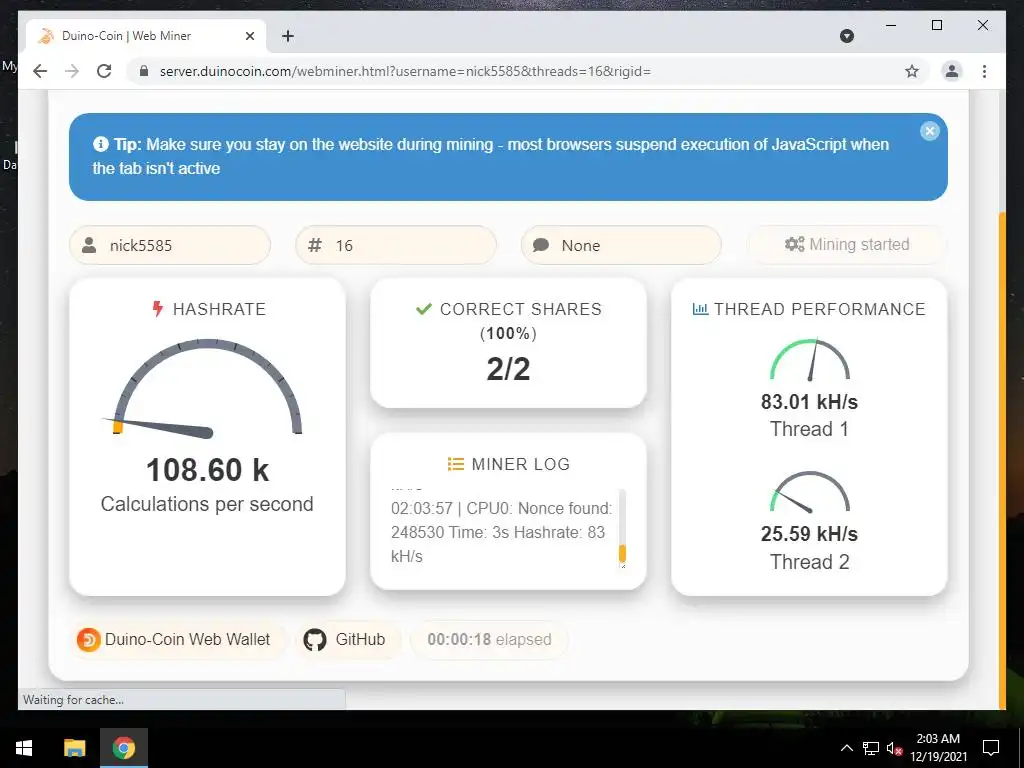Click the Nonce found log entry

(x=501, y=532)
